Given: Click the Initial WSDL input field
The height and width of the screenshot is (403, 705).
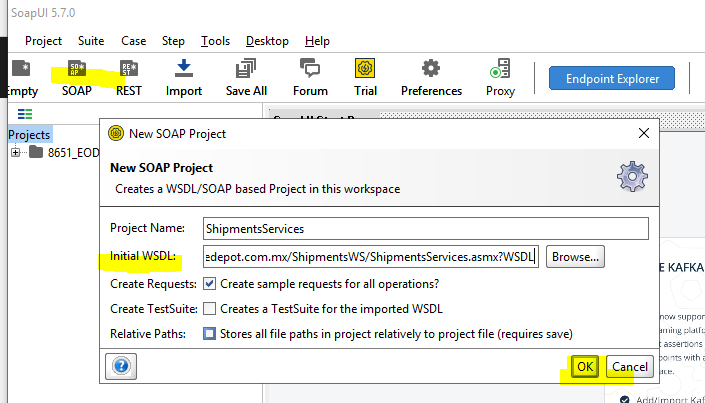Looking at the screenshot, I should [x=371, y=256].
